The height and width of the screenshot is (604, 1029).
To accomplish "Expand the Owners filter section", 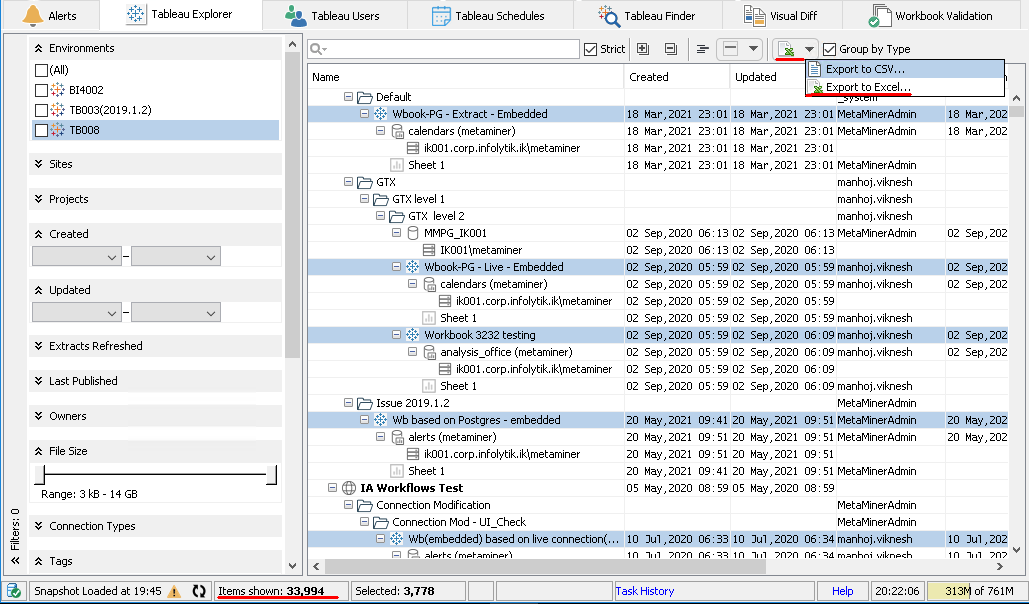I will coord(39,416).
